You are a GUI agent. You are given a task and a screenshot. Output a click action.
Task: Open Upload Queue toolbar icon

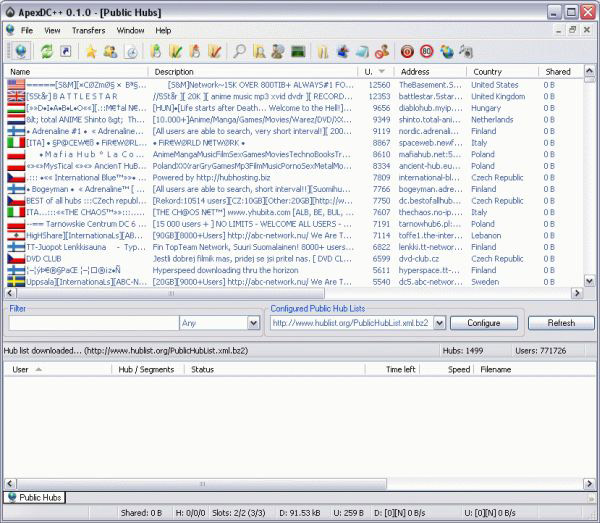point(195,52)
